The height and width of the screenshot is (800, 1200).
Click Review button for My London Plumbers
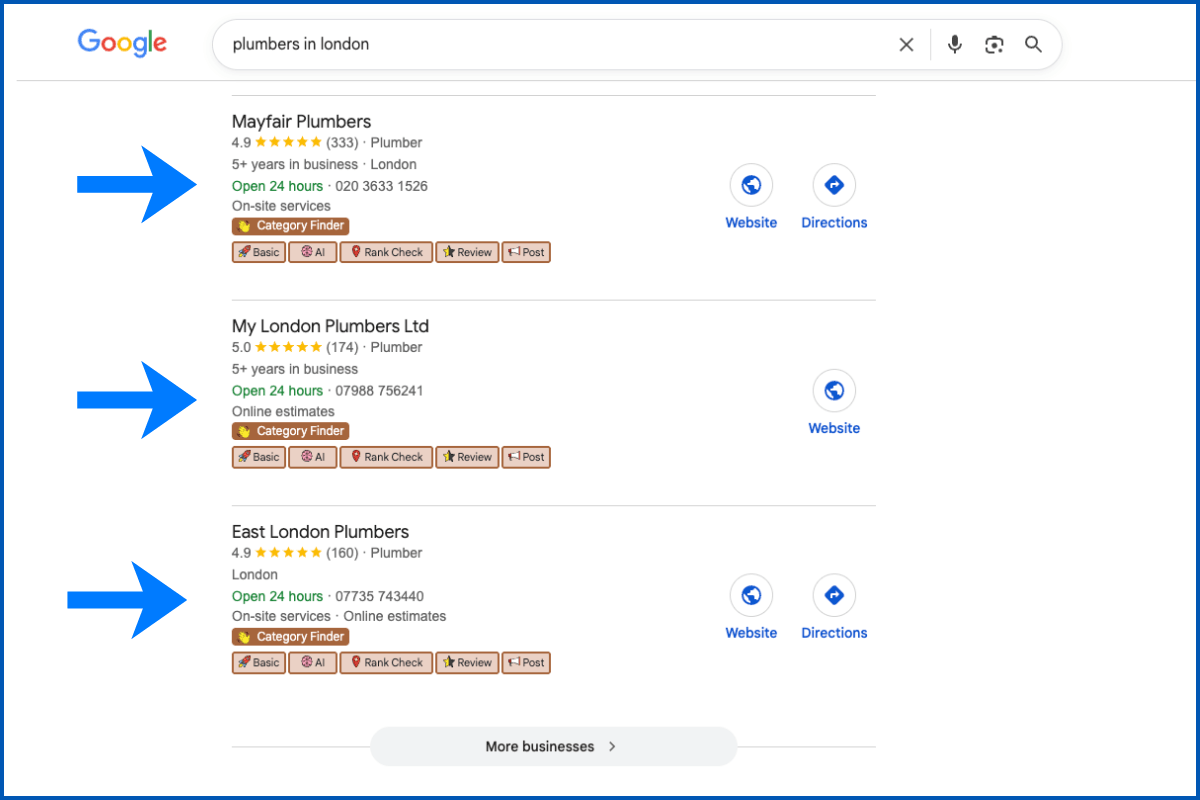pos(467,457)
